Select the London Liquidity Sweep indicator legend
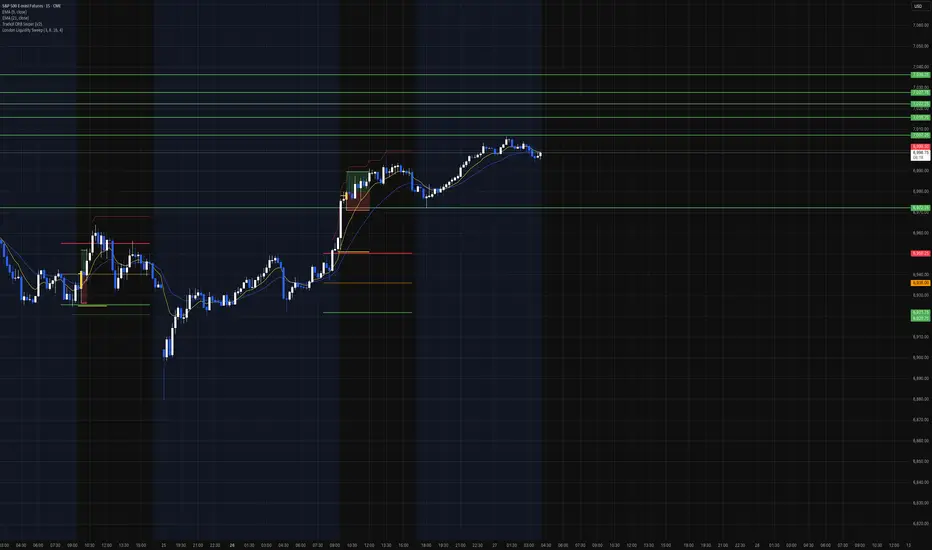 [x=32, y=30]
